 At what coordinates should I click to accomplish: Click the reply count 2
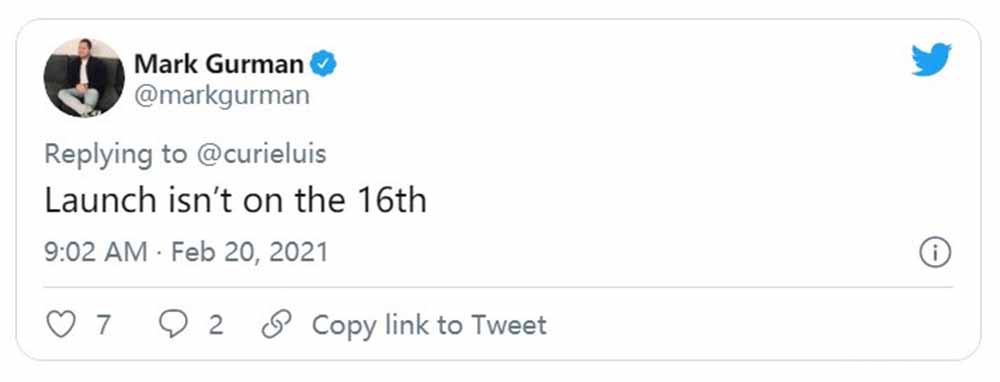[x=216, y=326]
